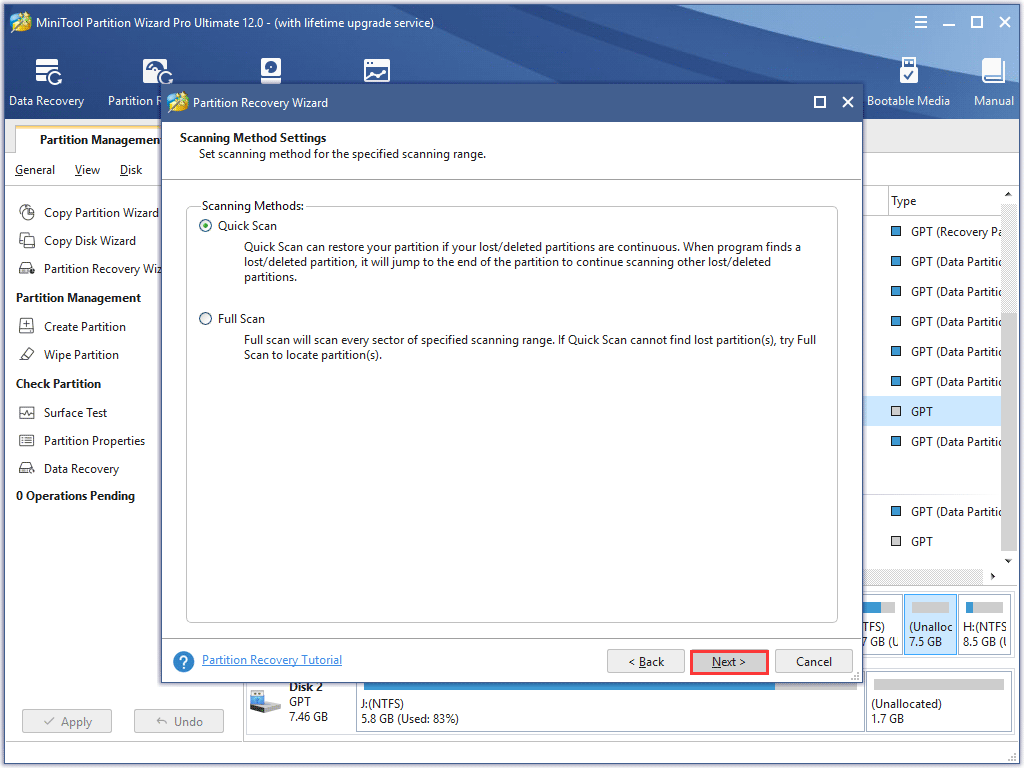The image size is (1024, 768).
Task: Open the View menu
Action: tap(87, 170)
